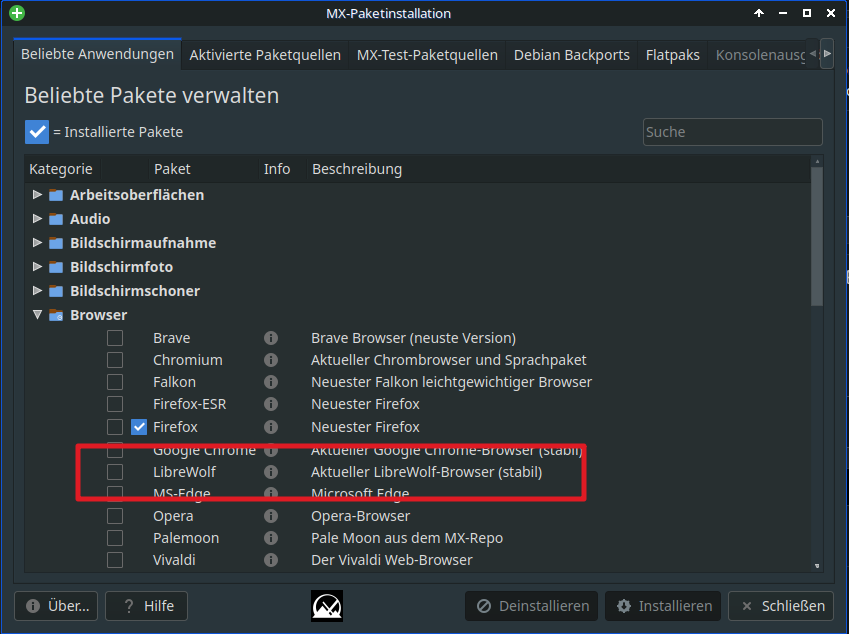Shade window with the up-arrow titlebar button
The height and width of the screenshot is (634, 849).
[759, 13]
